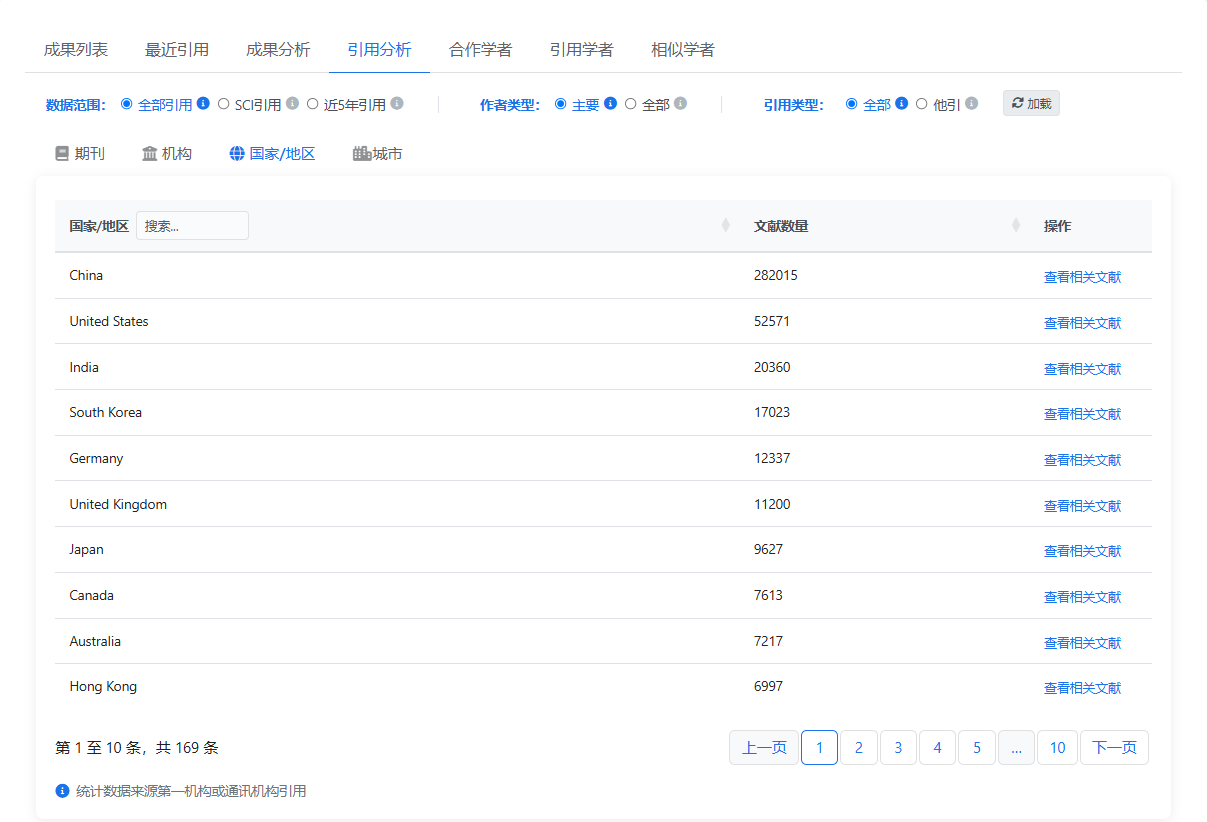Choose 他引 citation type radio
Image resolution: width=1207 pixels, height=822 pixels.
pos(922,103)
